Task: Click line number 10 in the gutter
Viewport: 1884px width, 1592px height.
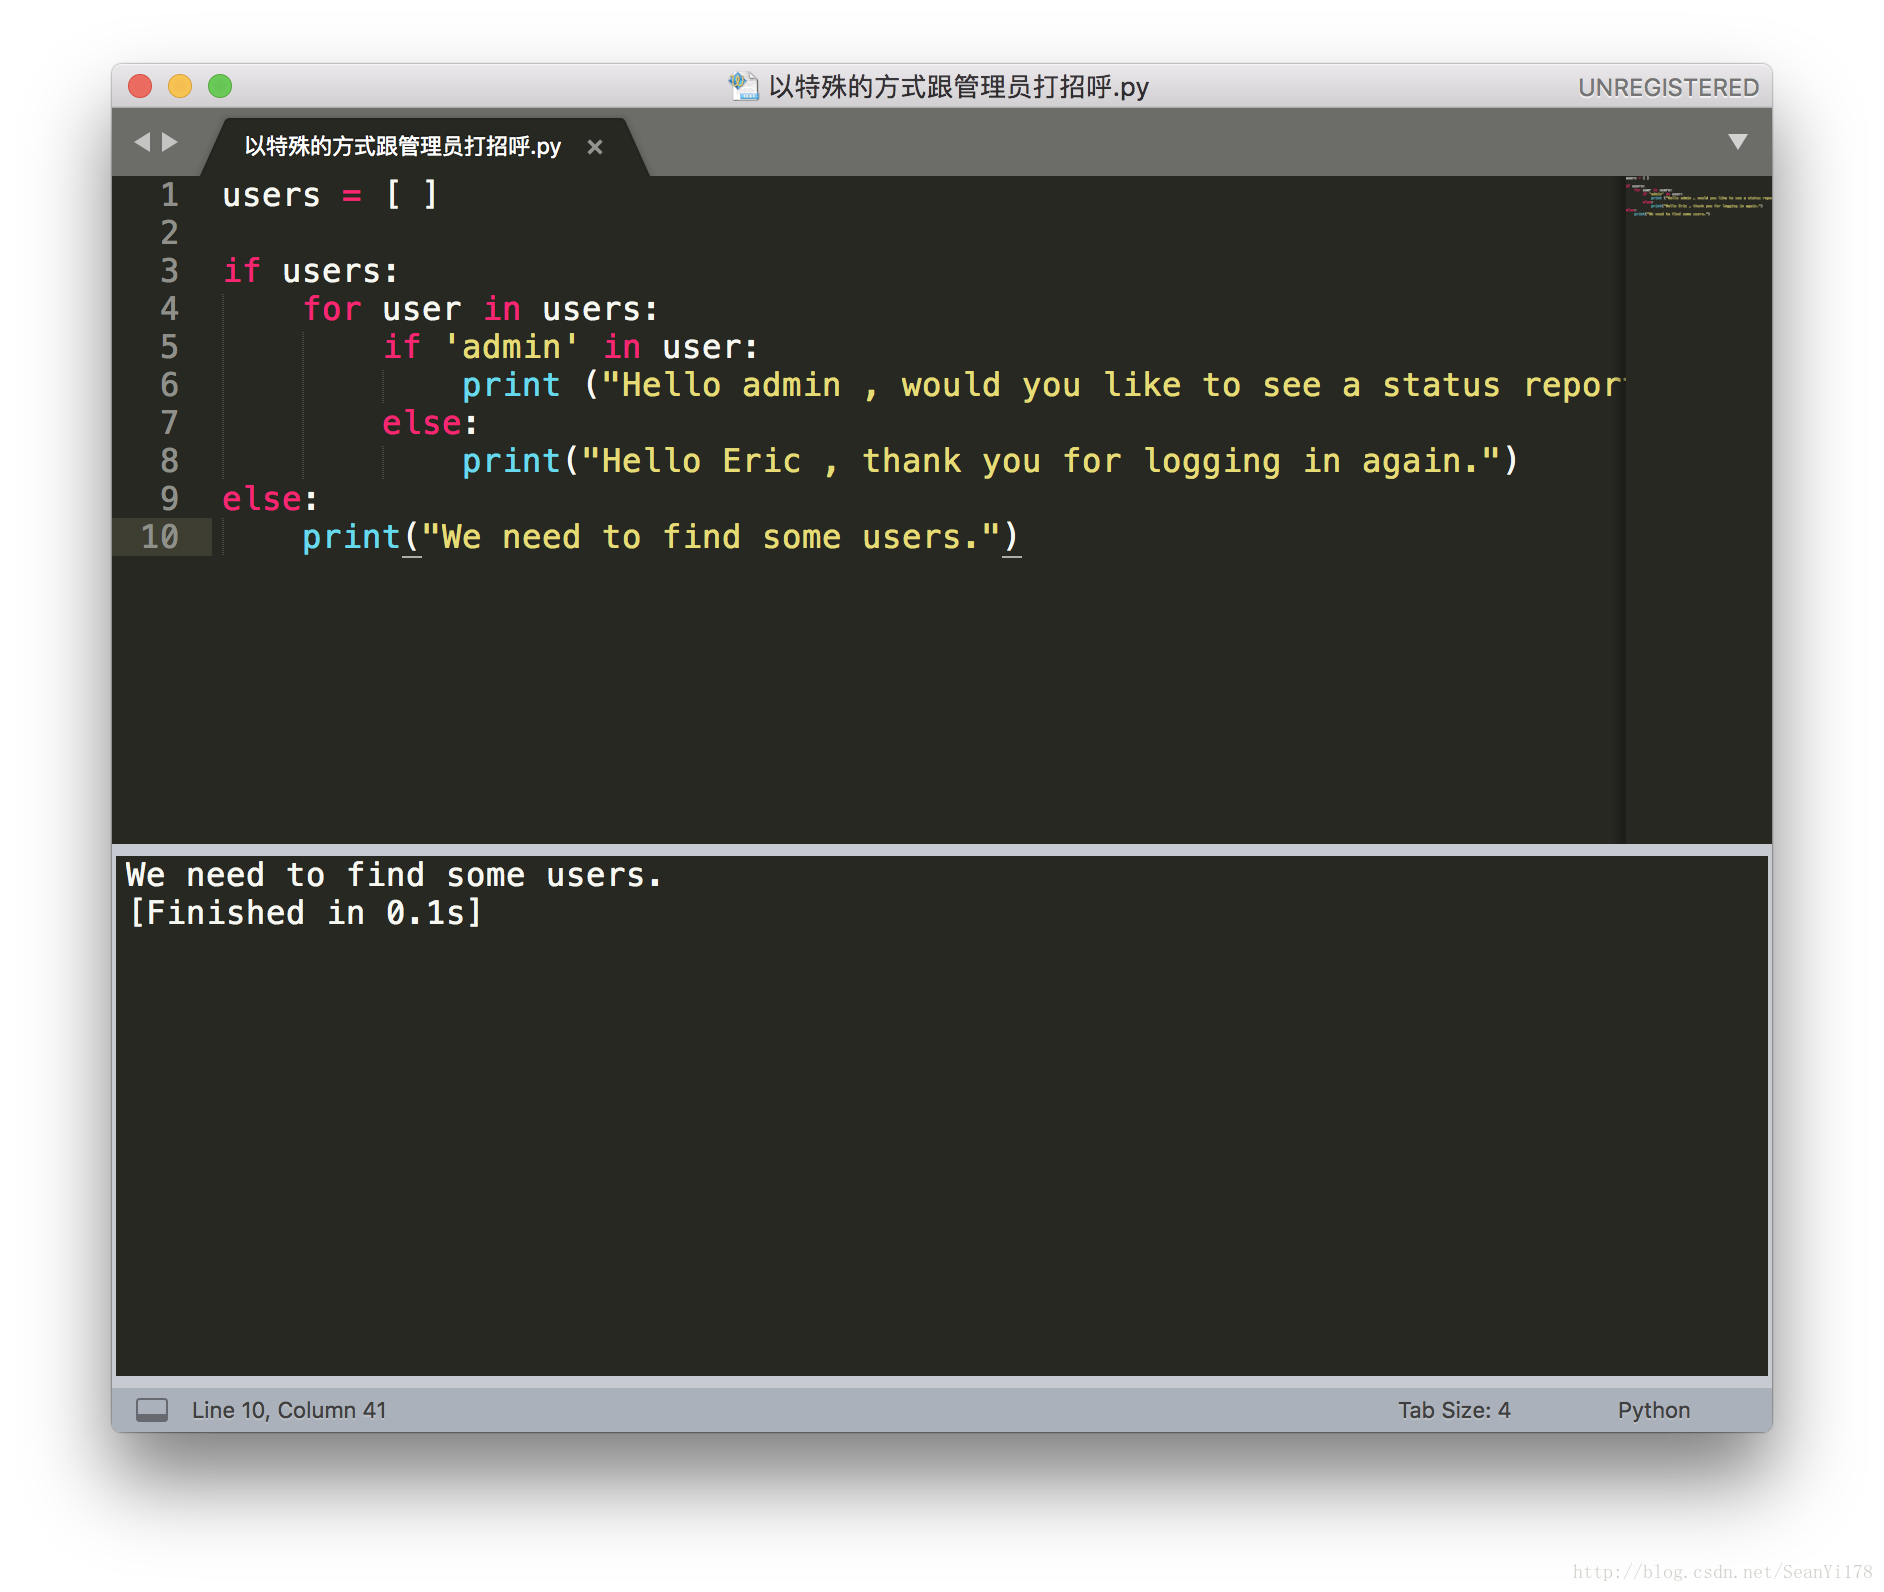Action: [160, 537]
